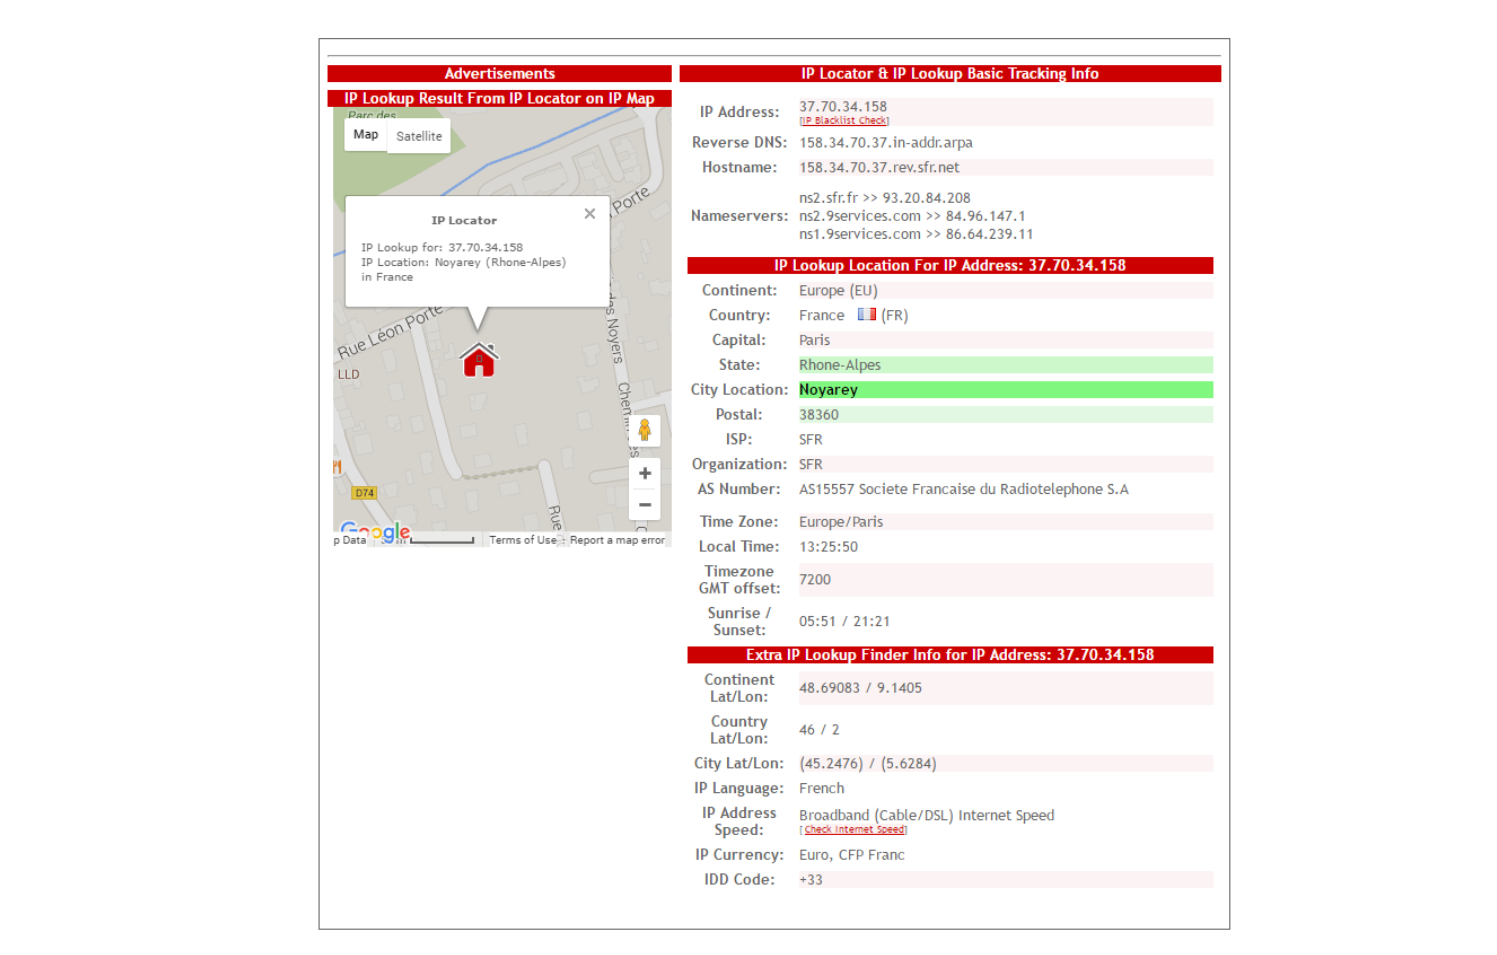Viewport: 1497px width, 955px height.
Task: Click the Basic Tracking Info header
Action: [950, 74]
